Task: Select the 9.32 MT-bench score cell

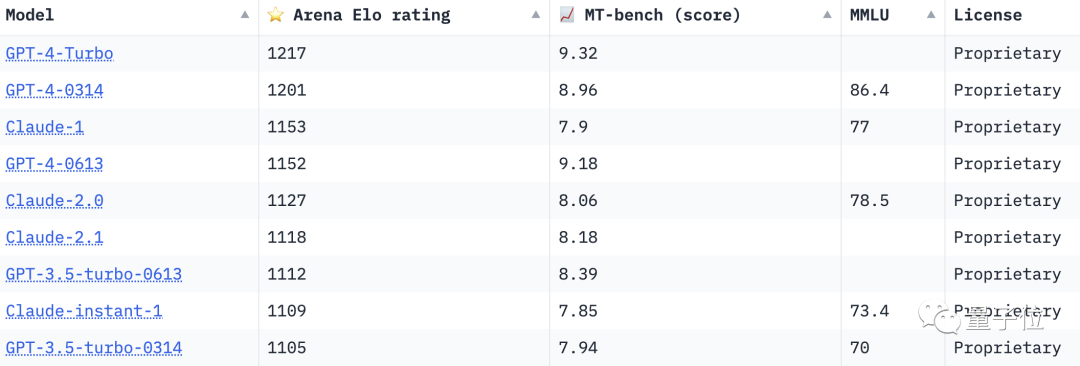Action: (x=696, y=54)
